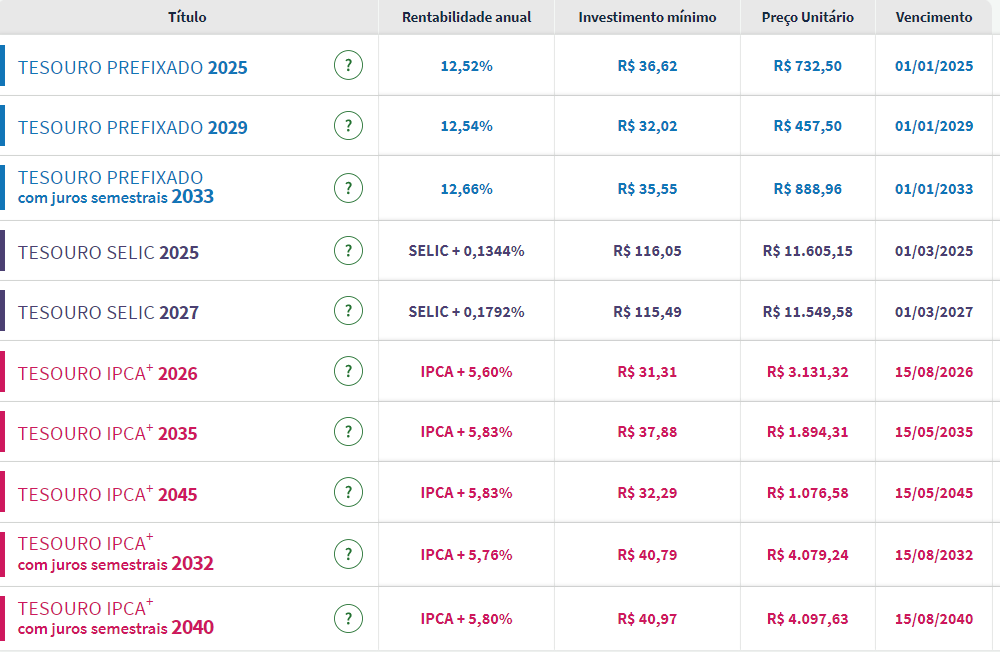Open help info for TESOURO IPCA+ 2045
Image resolution: width=1000 pixels, height=652 pixels.
point(348,491)
